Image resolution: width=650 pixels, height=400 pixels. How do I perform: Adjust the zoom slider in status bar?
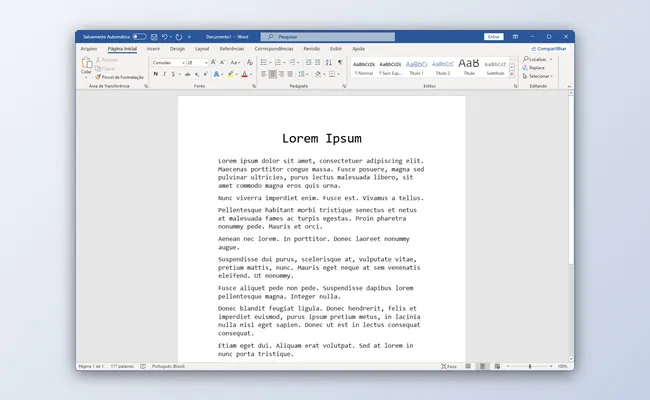pyautogui.click(x=530, y=366)
